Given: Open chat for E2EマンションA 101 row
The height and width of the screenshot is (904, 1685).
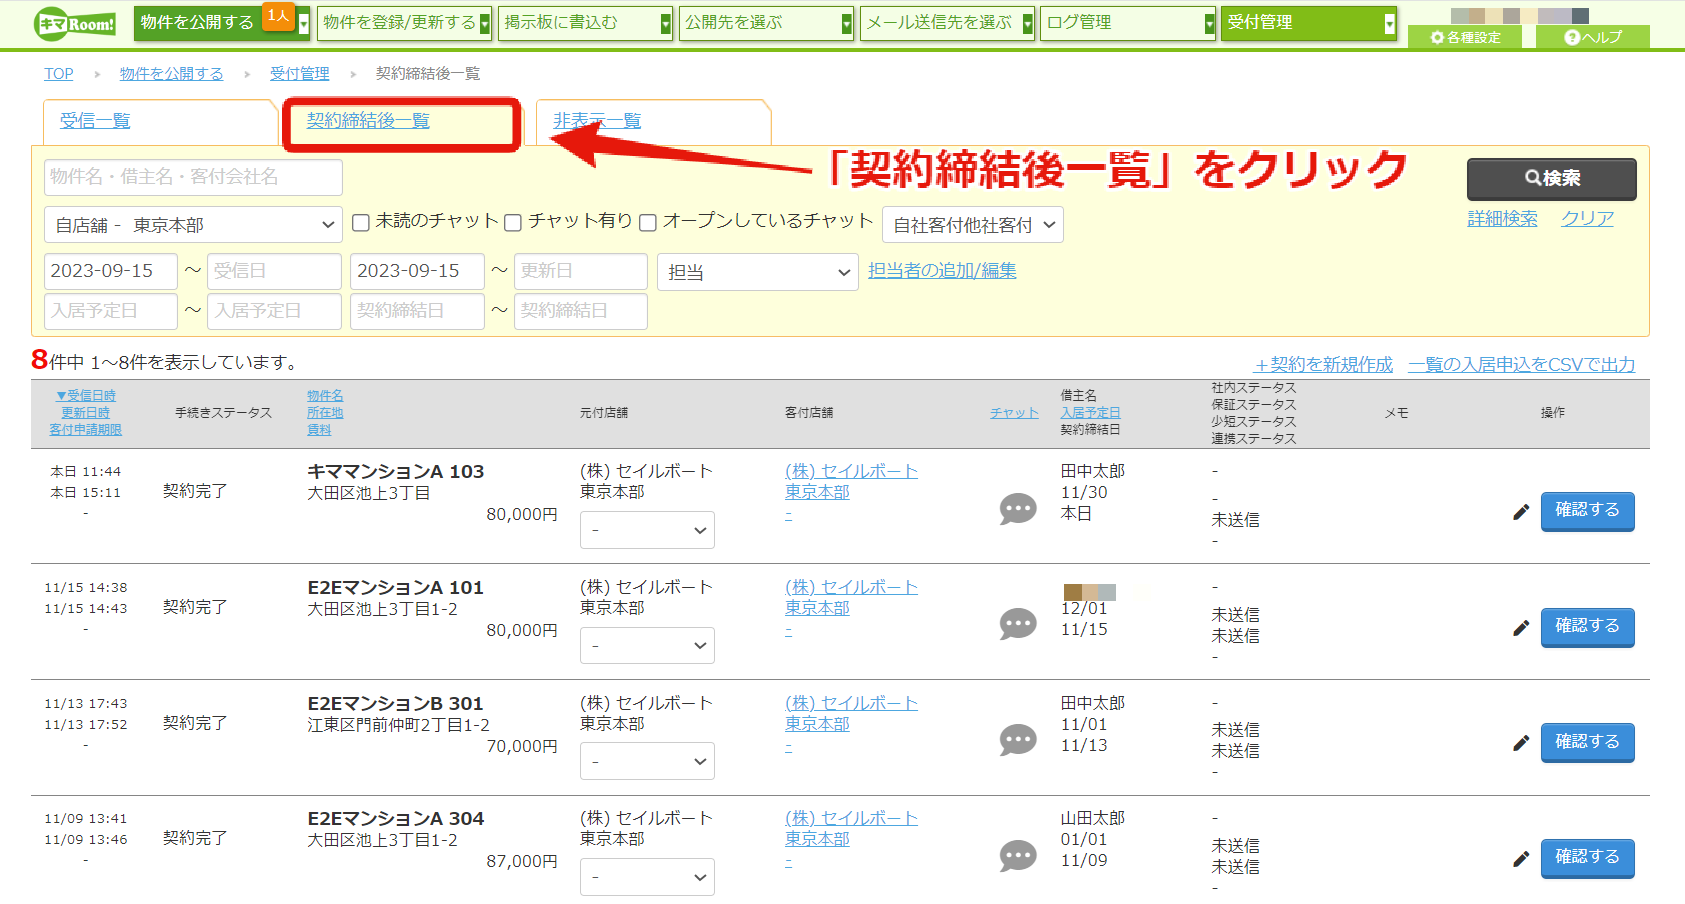Looking at the screenshot, I should pyautogui.click(x=1018, y=624).
